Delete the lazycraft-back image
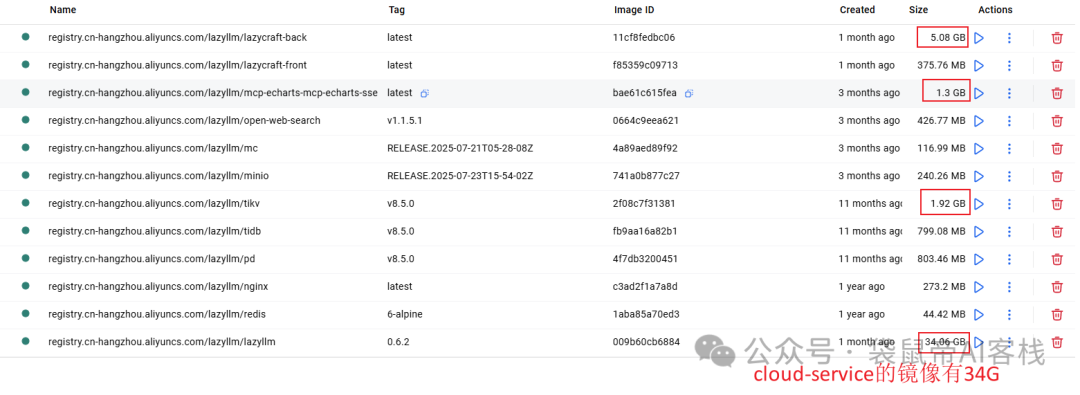The width and height of the screenshot is (1080, 395). (1057, 38)
